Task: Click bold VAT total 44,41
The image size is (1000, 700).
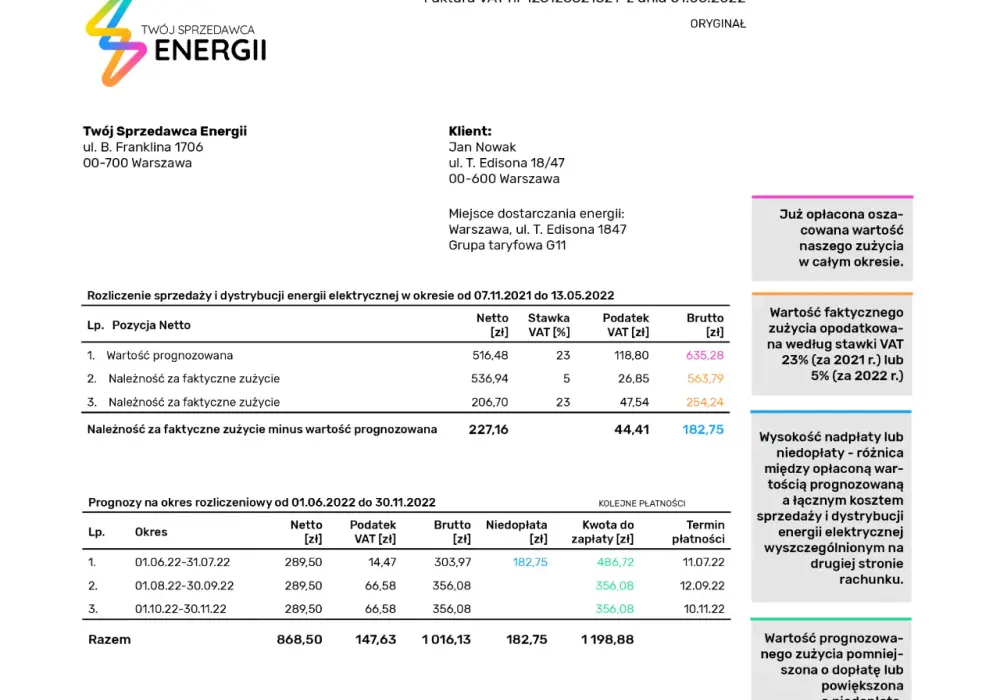Action: coord(631,430)
